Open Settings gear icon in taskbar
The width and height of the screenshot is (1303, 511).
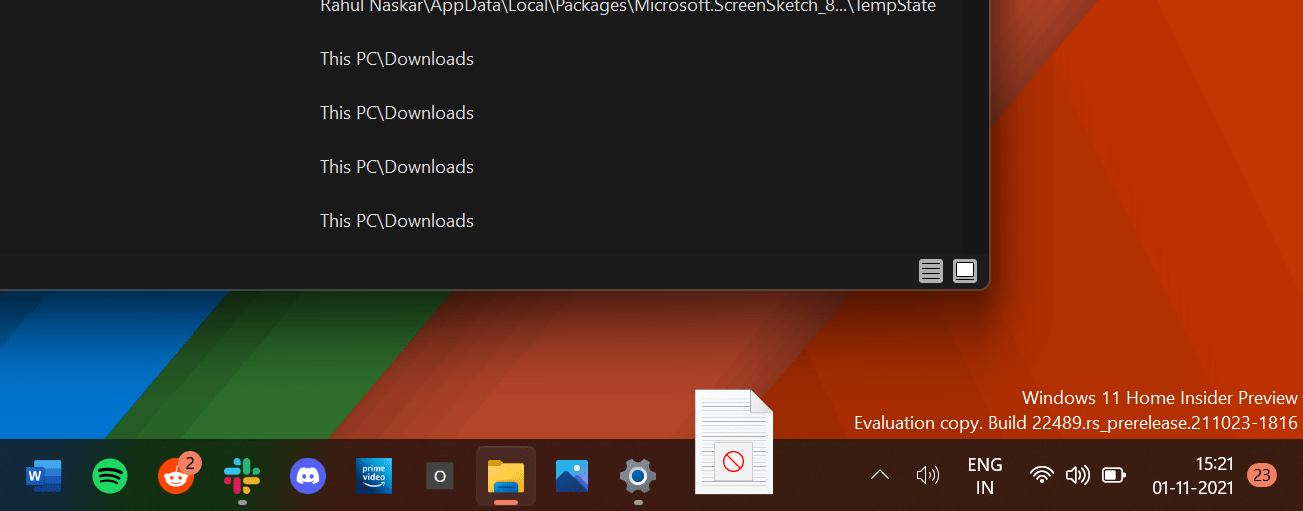(x=638, y=475)
